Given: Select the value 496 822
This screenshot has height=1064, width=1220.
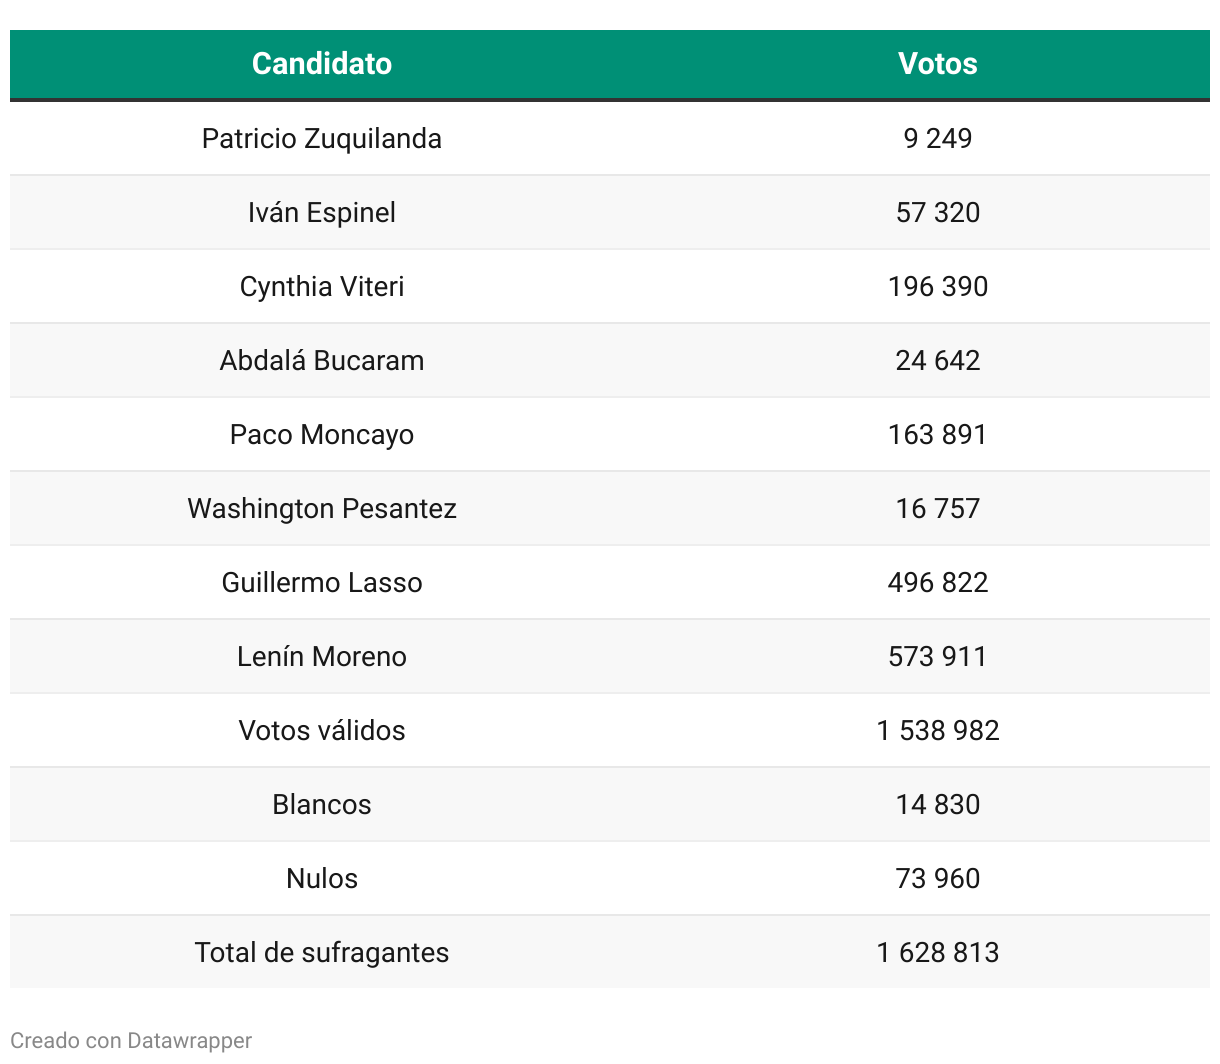Looking at the screenshot, I should coord(937,582).
